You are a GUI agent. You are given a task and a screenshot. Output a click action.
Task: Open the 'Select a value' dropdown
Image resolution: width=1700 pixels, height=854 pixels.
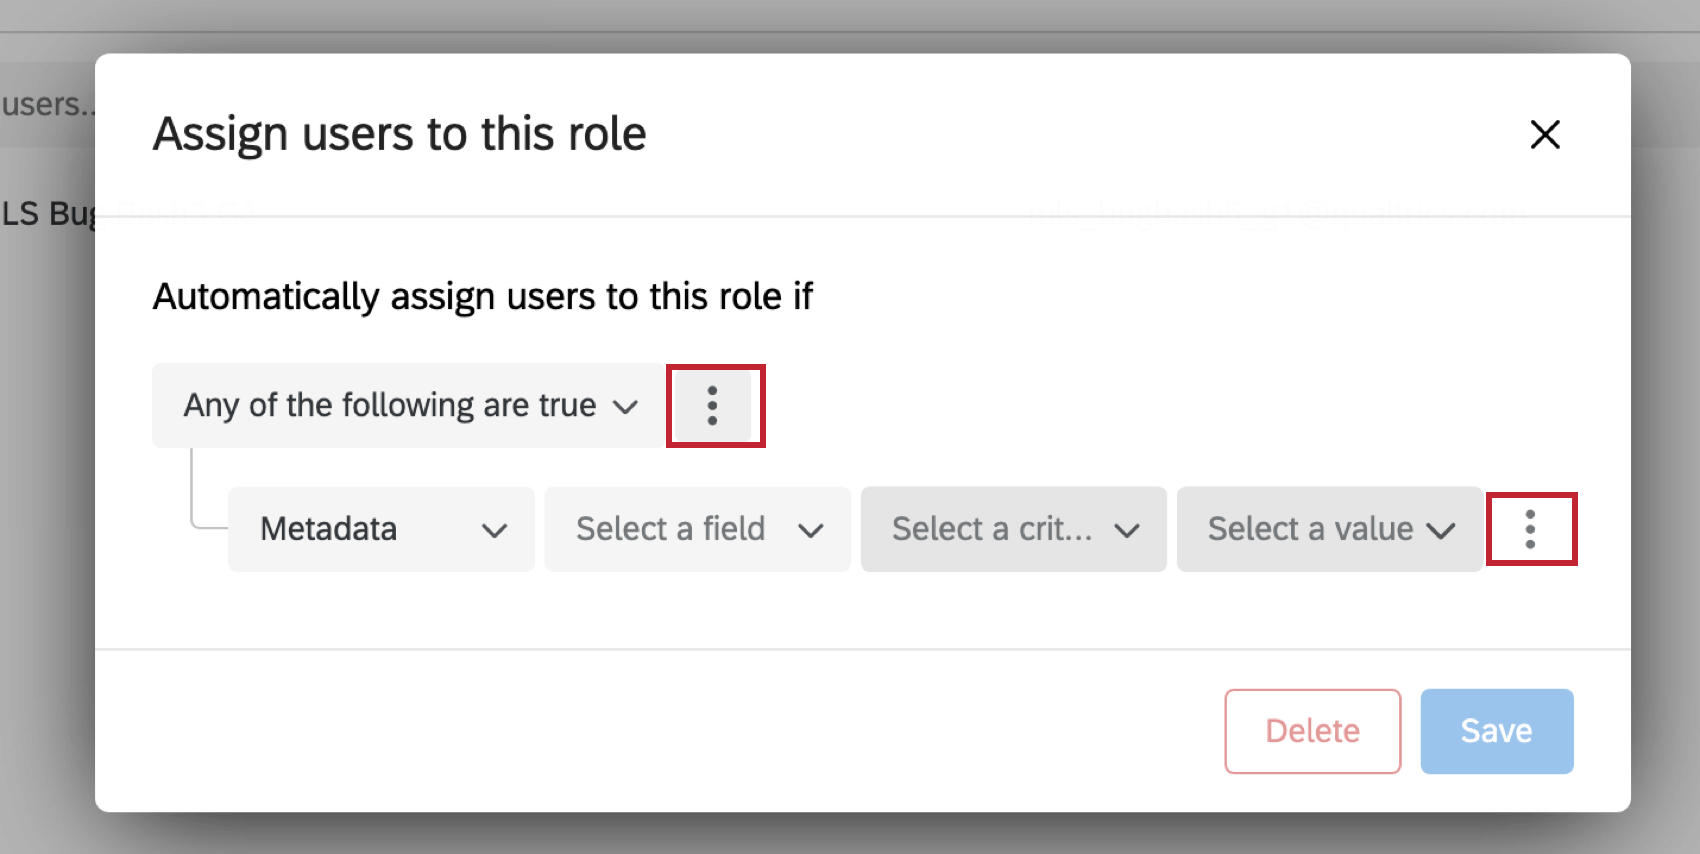click(x=1329, y=529)
